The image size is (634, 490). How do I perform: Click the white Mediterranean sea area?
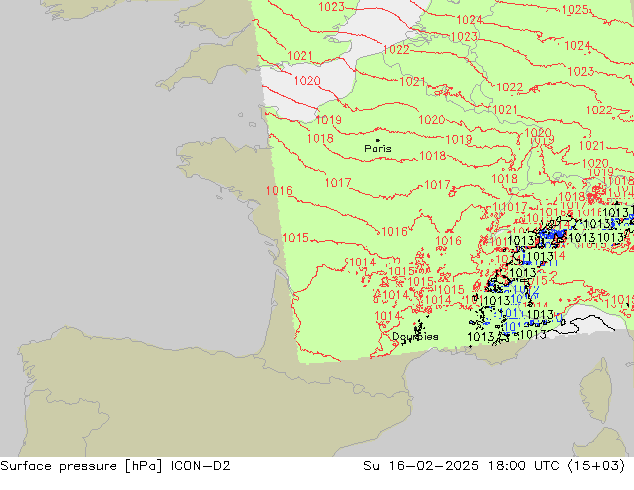tap(590, 324)
